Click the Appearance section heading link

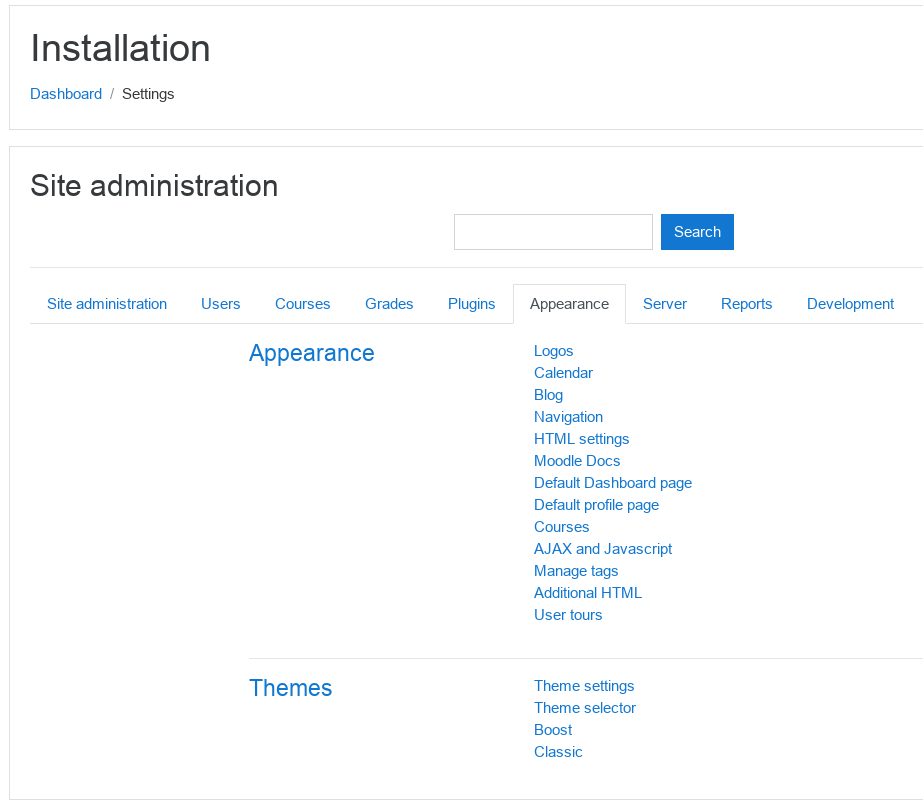click(x=311, y=353)
